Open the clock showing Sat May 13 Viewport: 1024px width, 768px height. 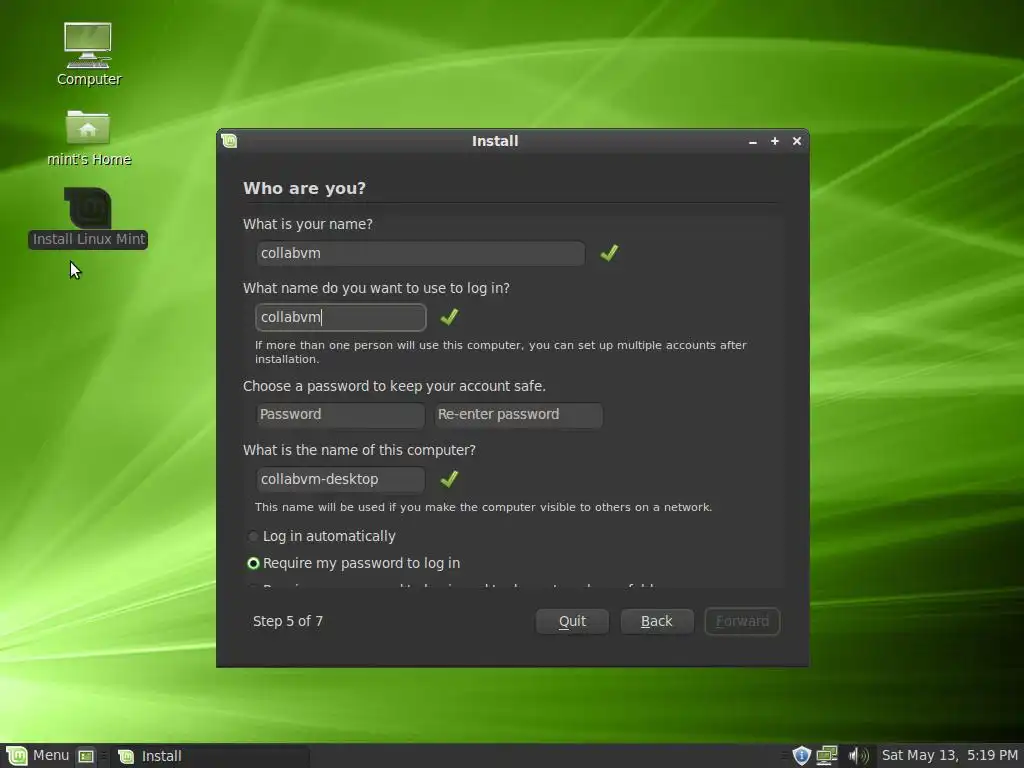tap(950, 756)
